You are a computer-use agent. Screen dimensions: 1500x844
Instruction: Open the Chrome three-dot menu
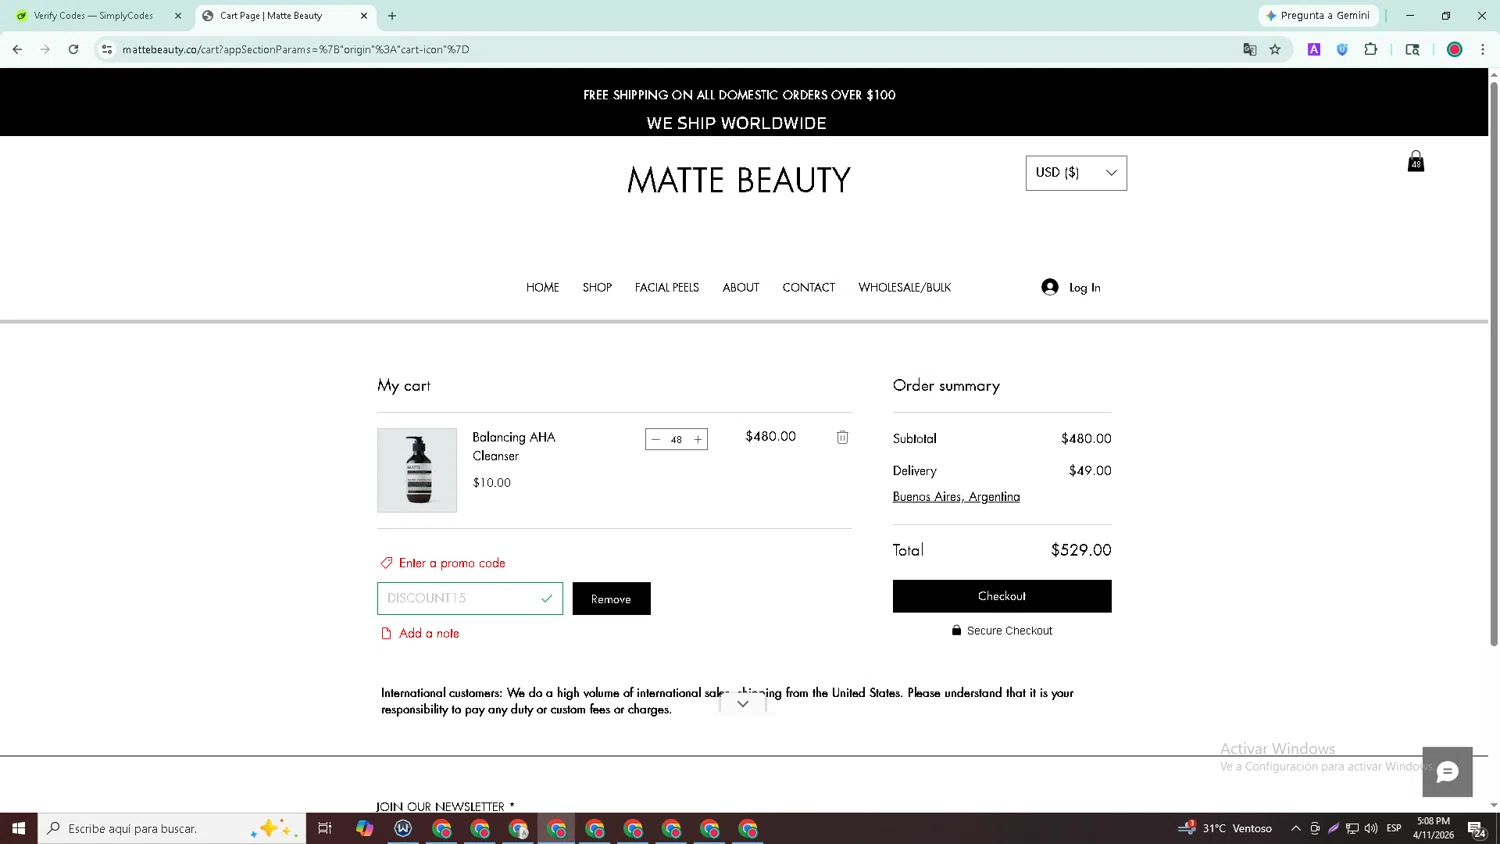(x=1483, y=49)
